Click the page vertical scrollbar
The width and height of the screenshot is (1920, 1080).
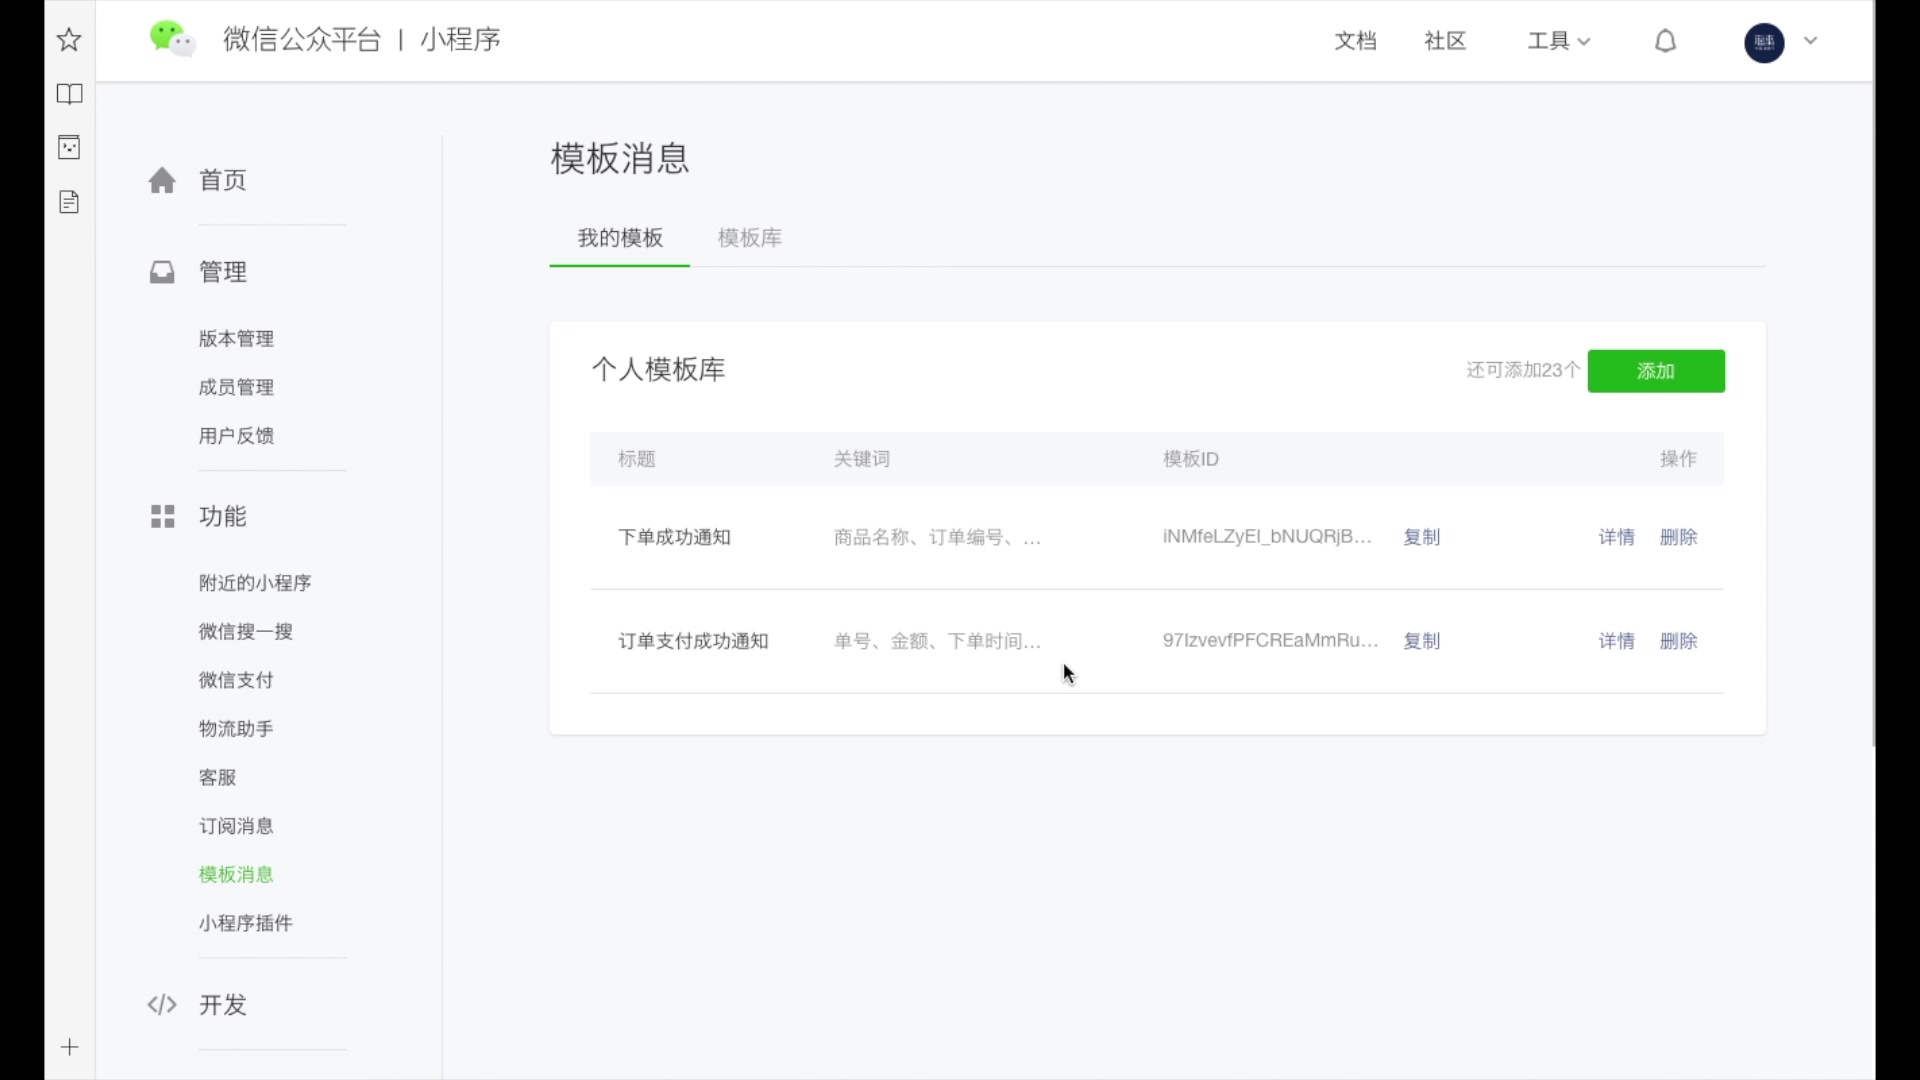(1875, 415)
